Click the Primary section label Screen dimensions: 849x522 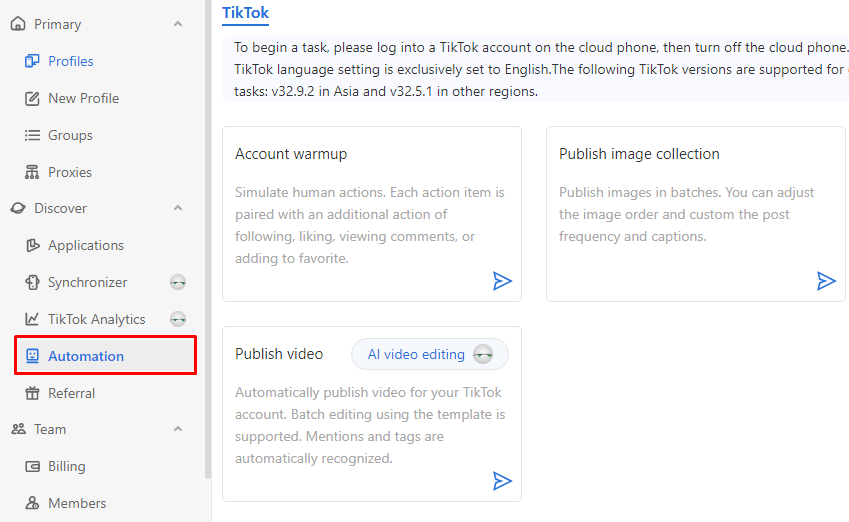click(57, 24)
